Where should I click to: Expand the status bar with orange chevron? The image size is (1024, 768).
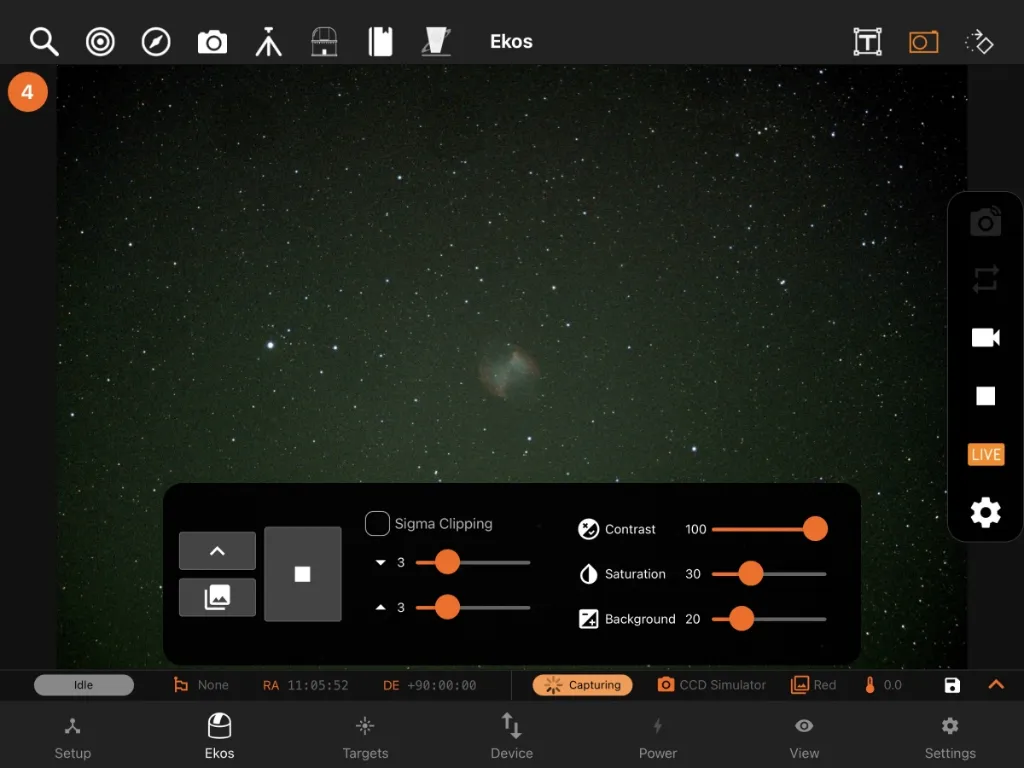996,684
